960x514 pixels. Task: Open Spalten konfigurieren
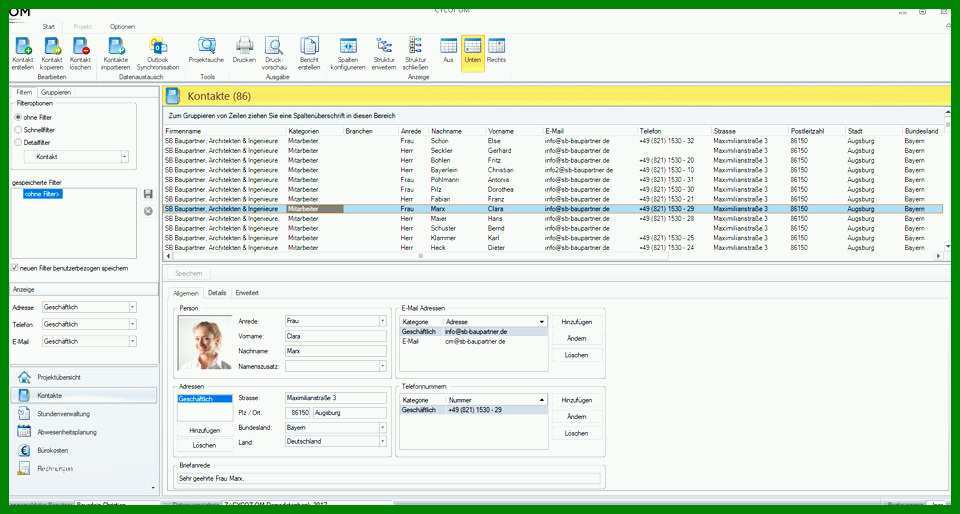click(348, 47)
